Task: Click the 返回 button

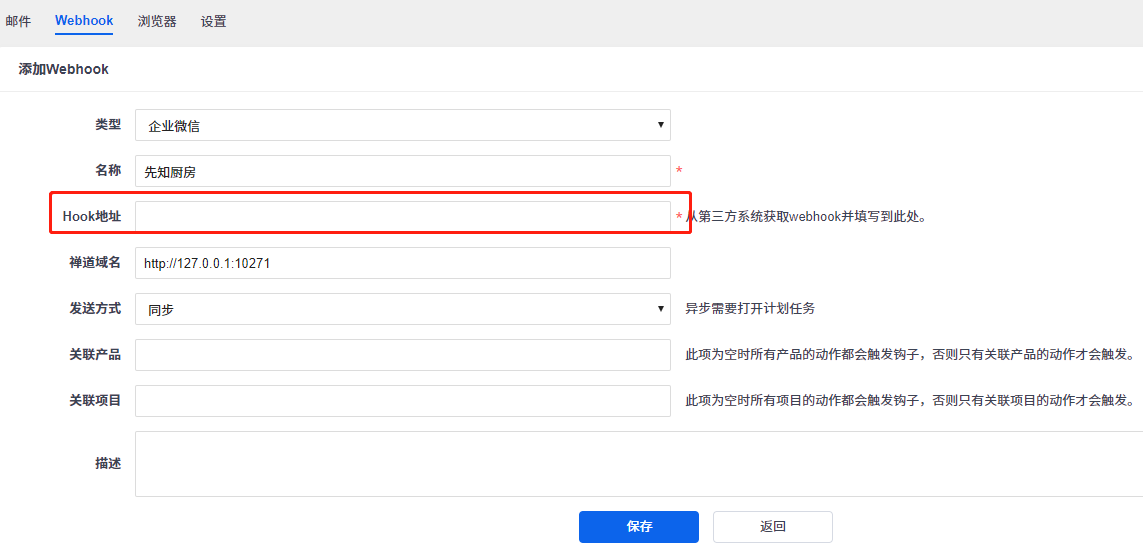Action: (772, 527)
